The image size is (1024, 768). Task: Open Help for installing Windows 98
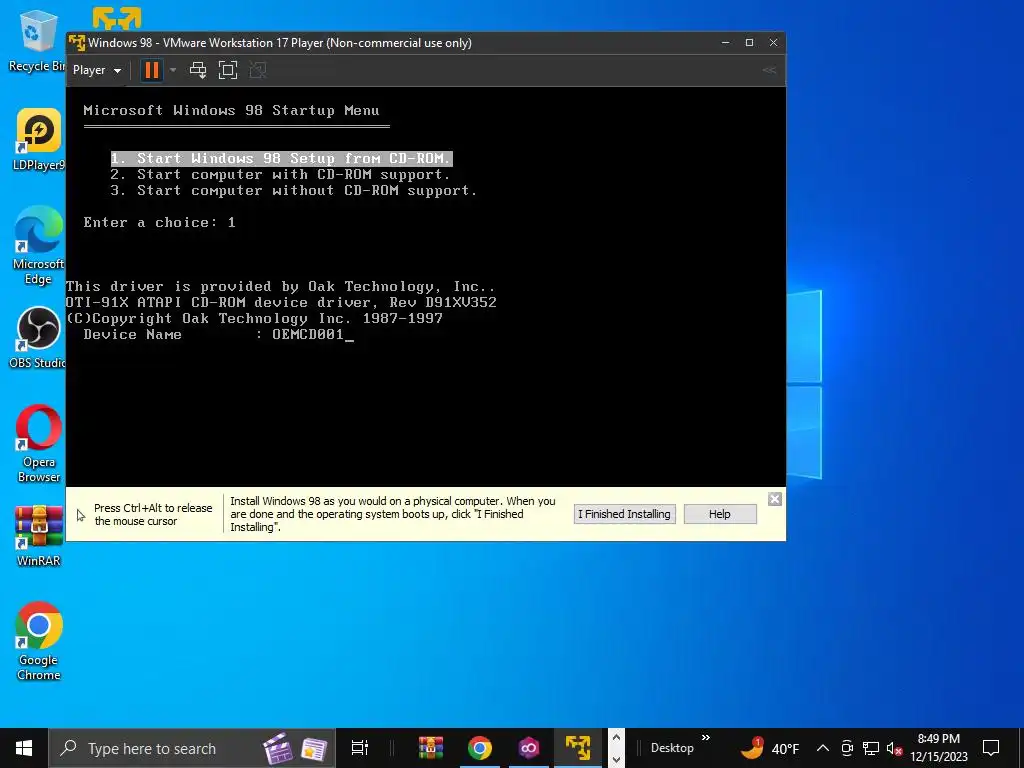(720, 514)
